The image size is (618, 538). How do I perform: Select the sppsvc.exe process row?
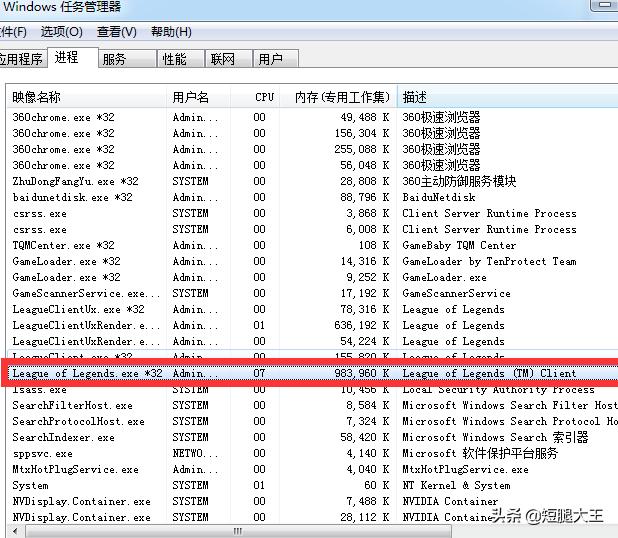point(313,453)
